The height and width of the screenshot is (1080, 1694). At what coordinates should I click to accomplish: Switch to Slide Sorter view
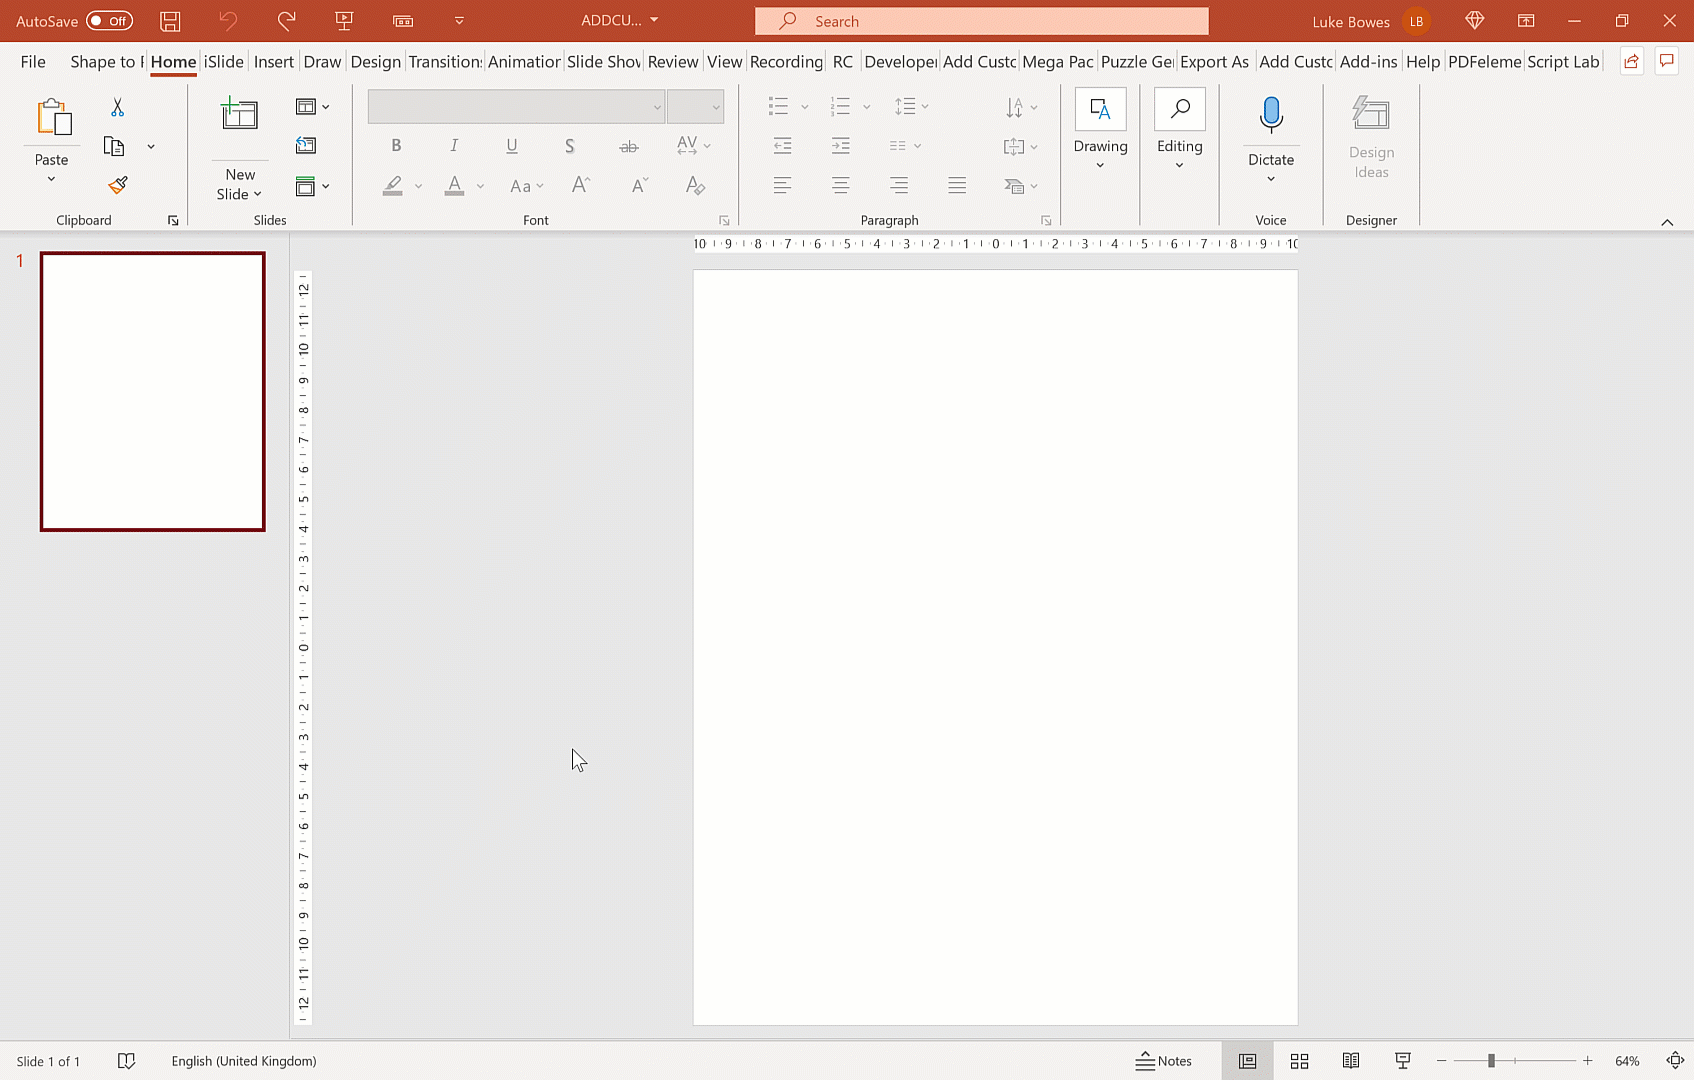[1299, 1061]
